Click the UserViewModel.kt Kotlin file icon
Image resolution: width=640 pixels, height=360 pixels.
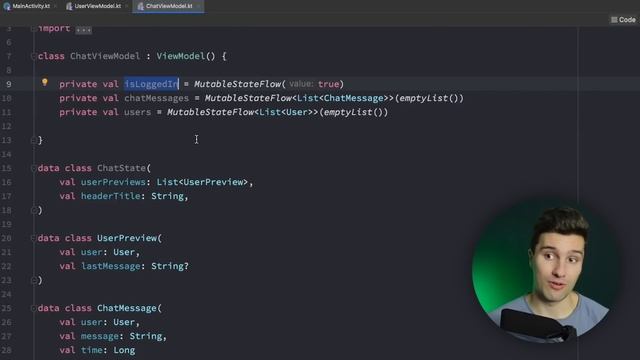point(69,7)
